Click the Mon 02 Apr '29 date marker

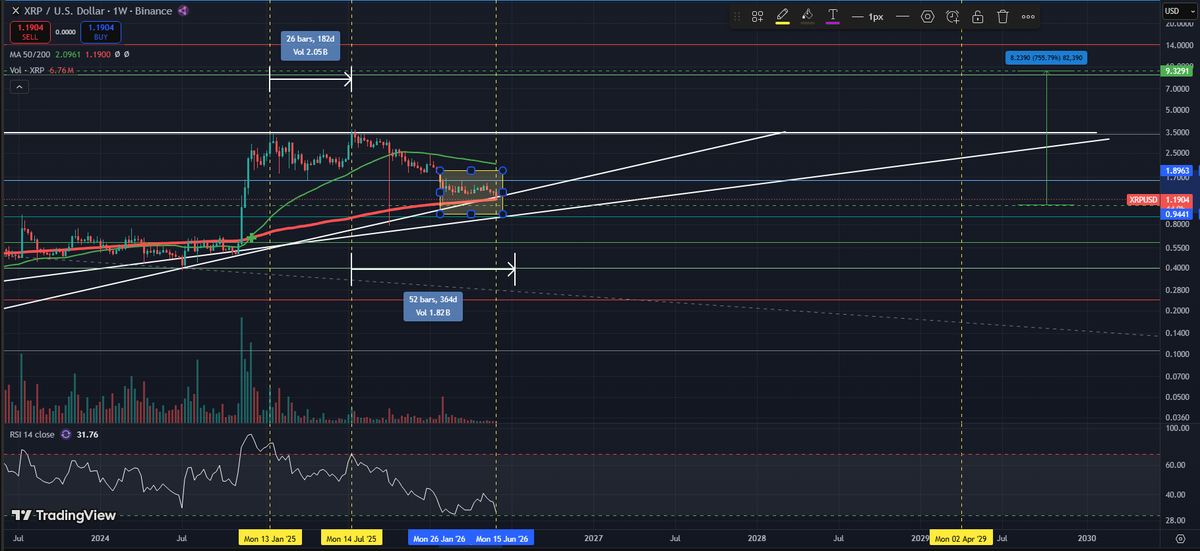(962, 539)
